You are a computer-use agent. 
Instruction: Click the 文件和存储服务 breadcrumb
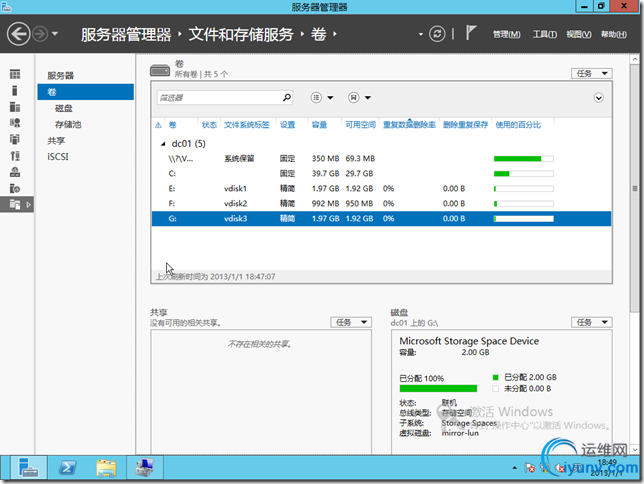click(241, 34)
